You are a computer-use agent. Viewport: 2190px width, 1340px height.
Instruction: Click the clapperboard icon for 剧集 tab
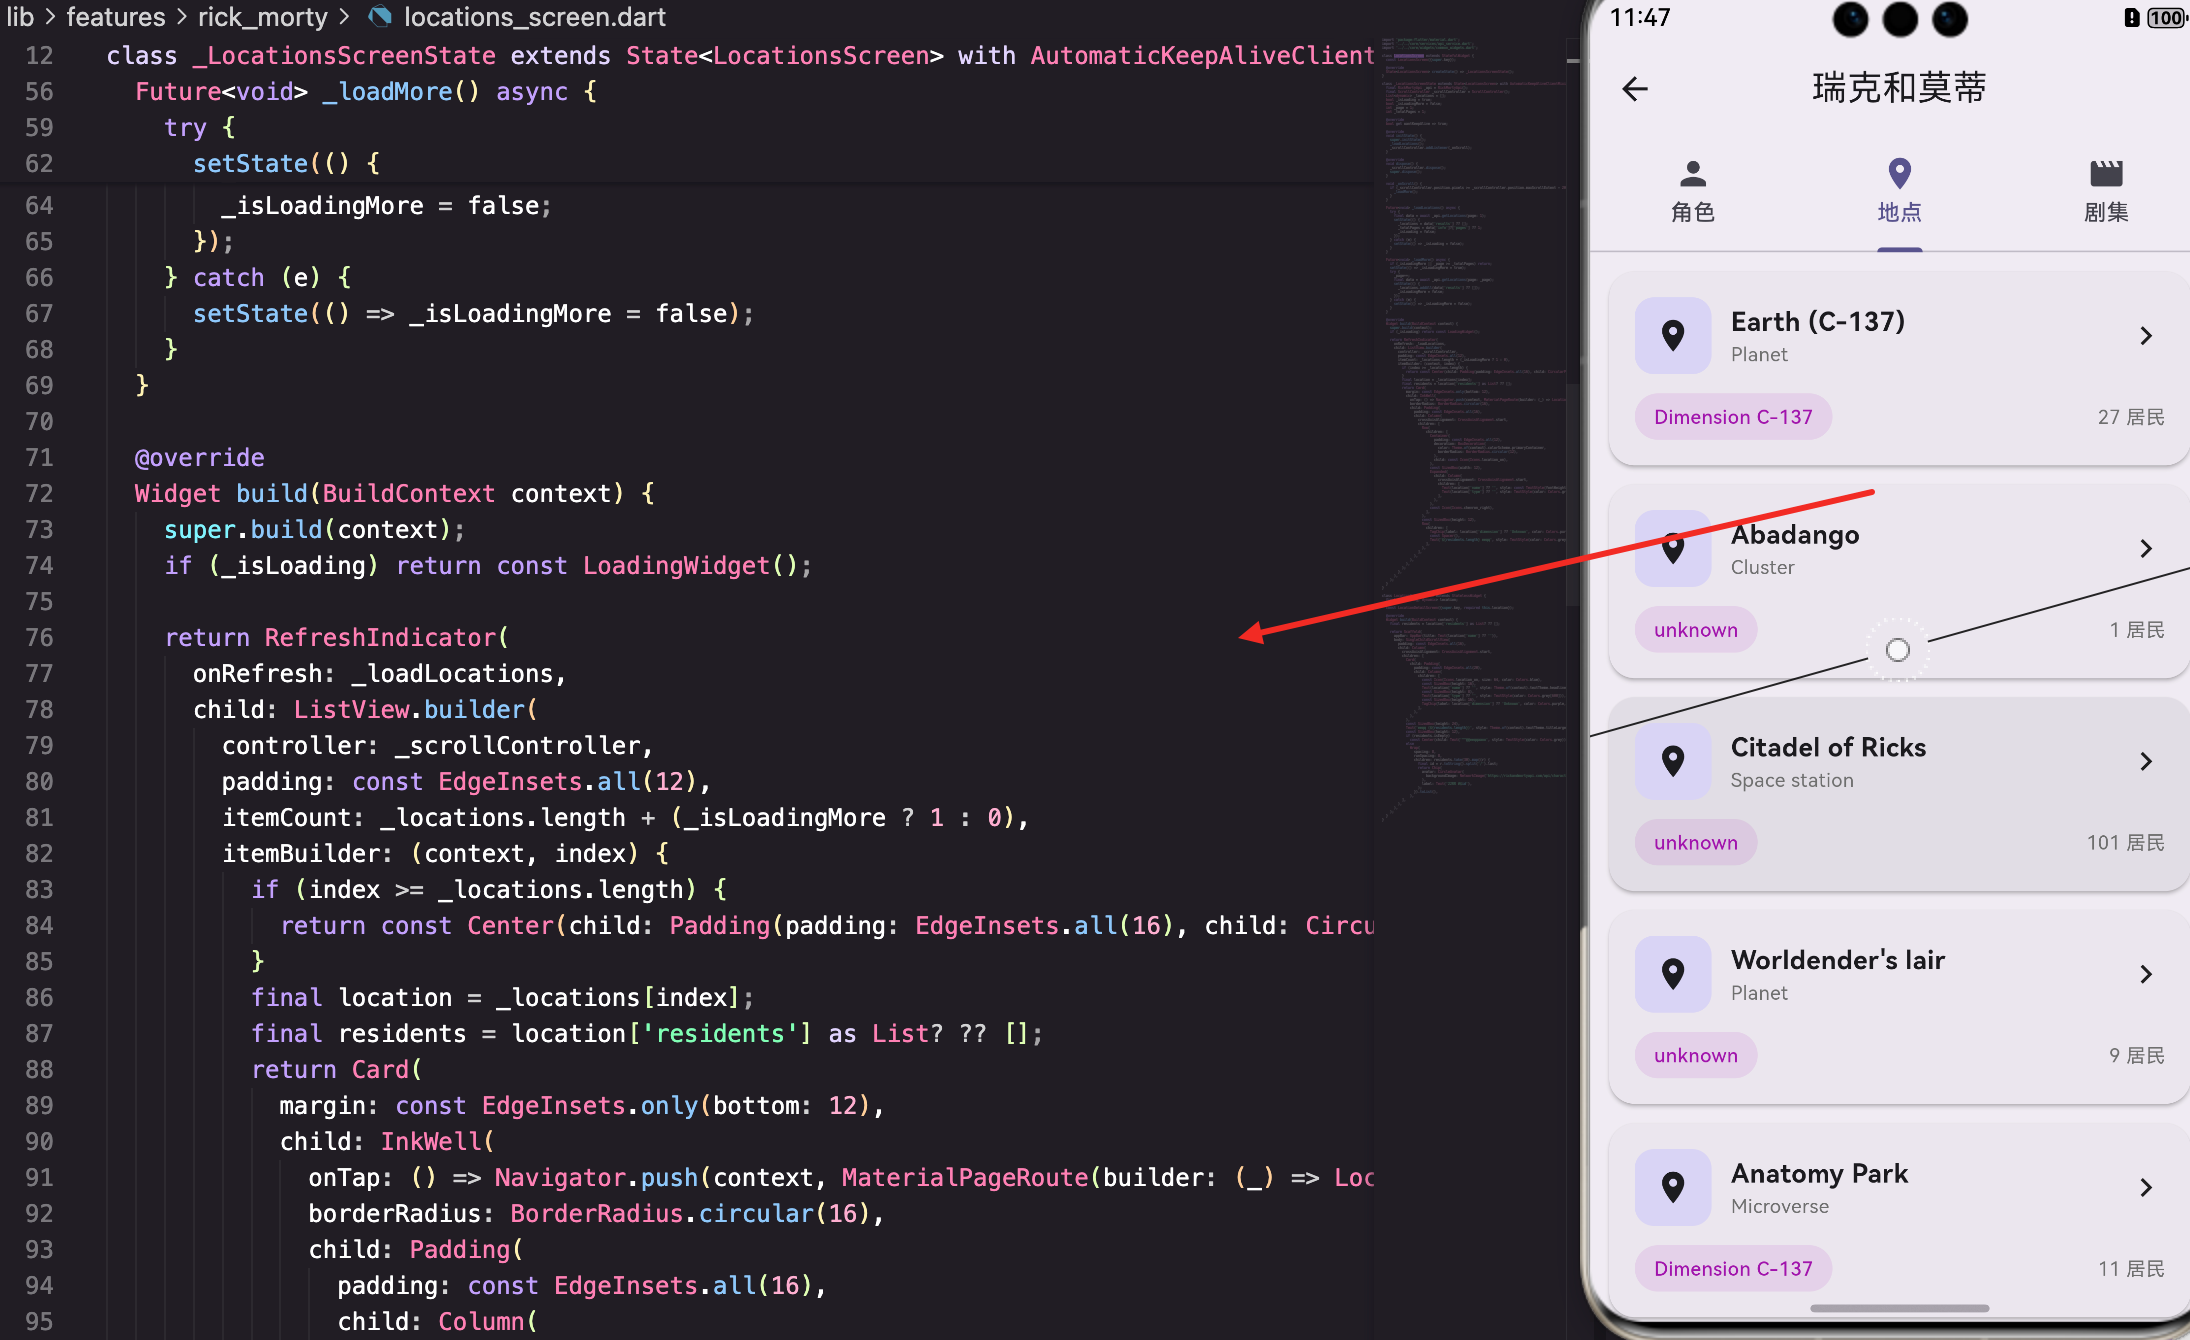pos(2105,174)
